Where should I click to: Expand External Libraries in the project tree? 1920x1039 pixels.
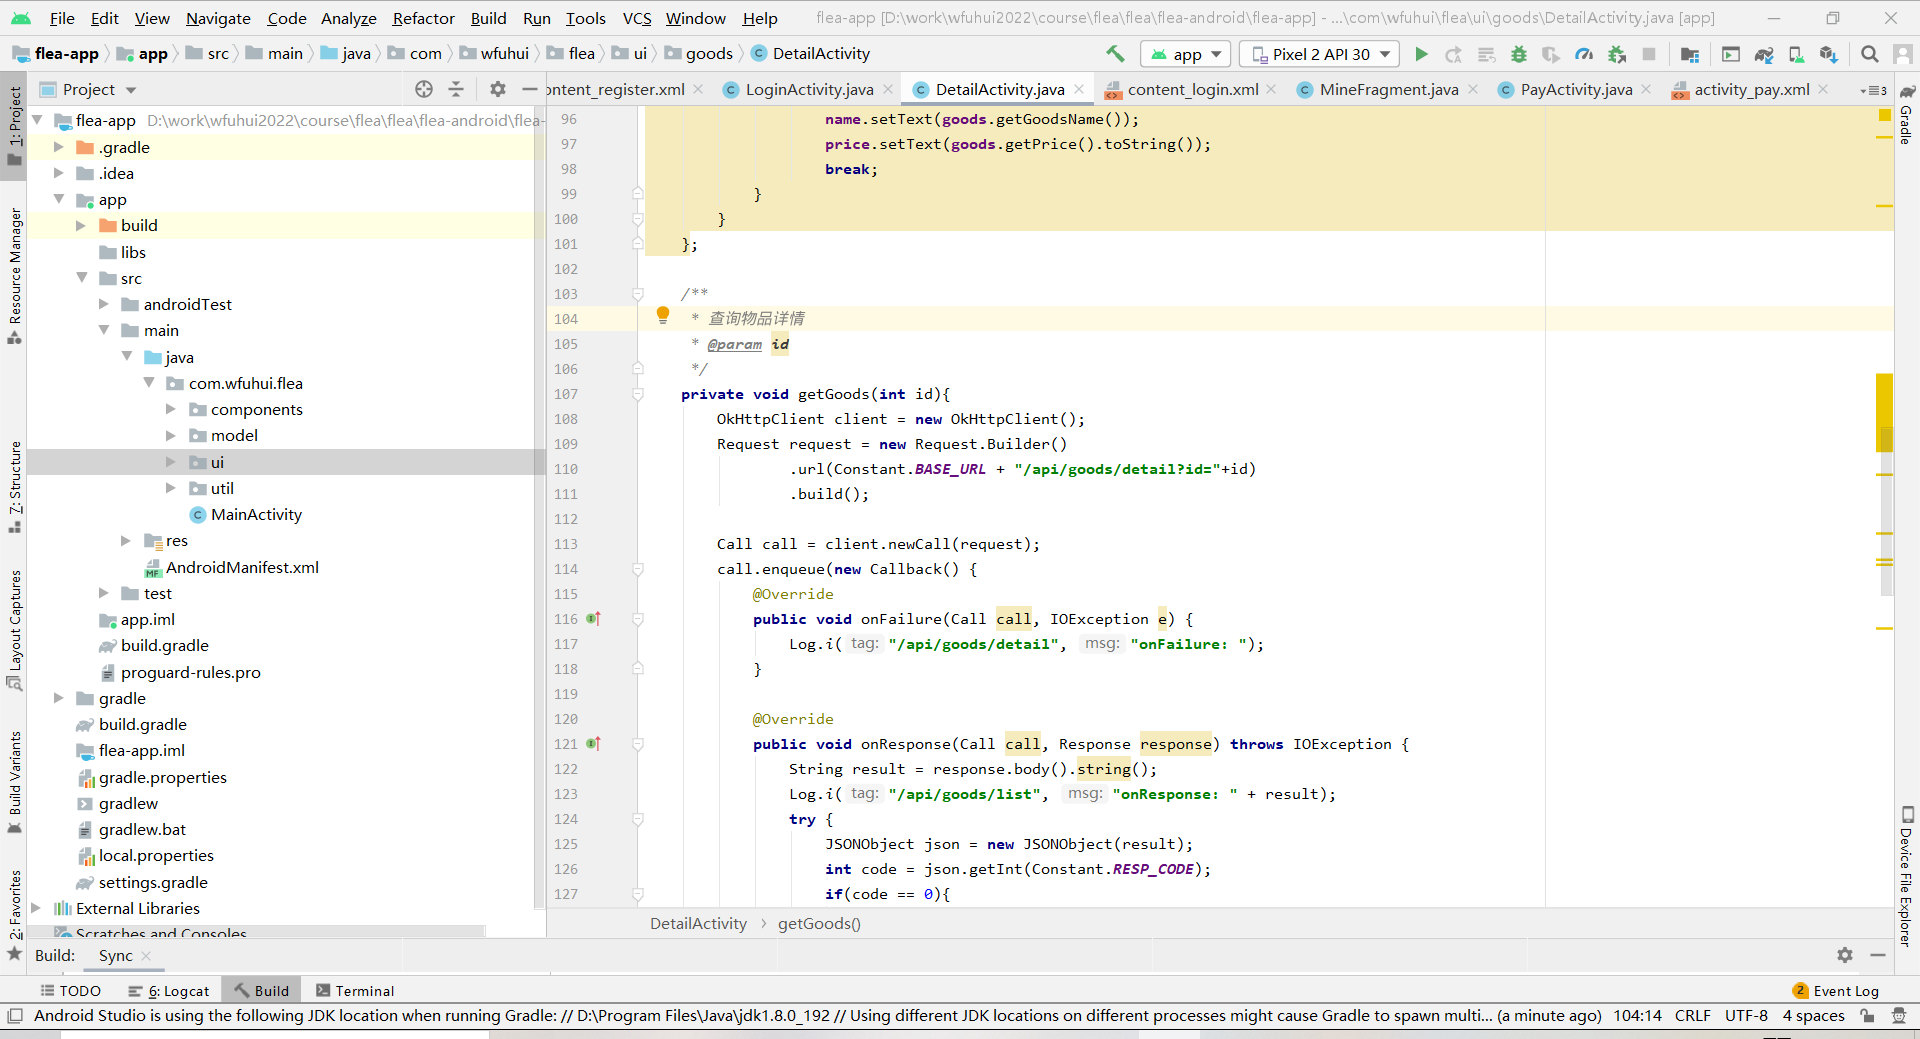pyautogui.click(x=36, y=908)
